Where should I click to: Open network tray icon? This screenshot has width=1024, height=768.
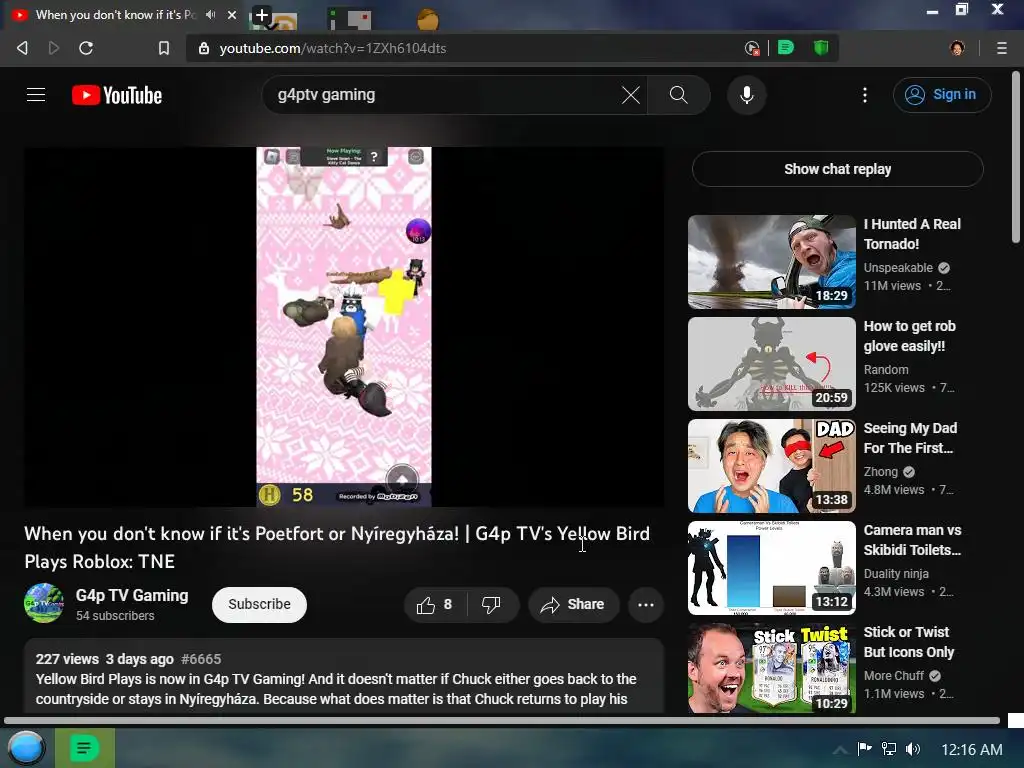coord(889,748)
